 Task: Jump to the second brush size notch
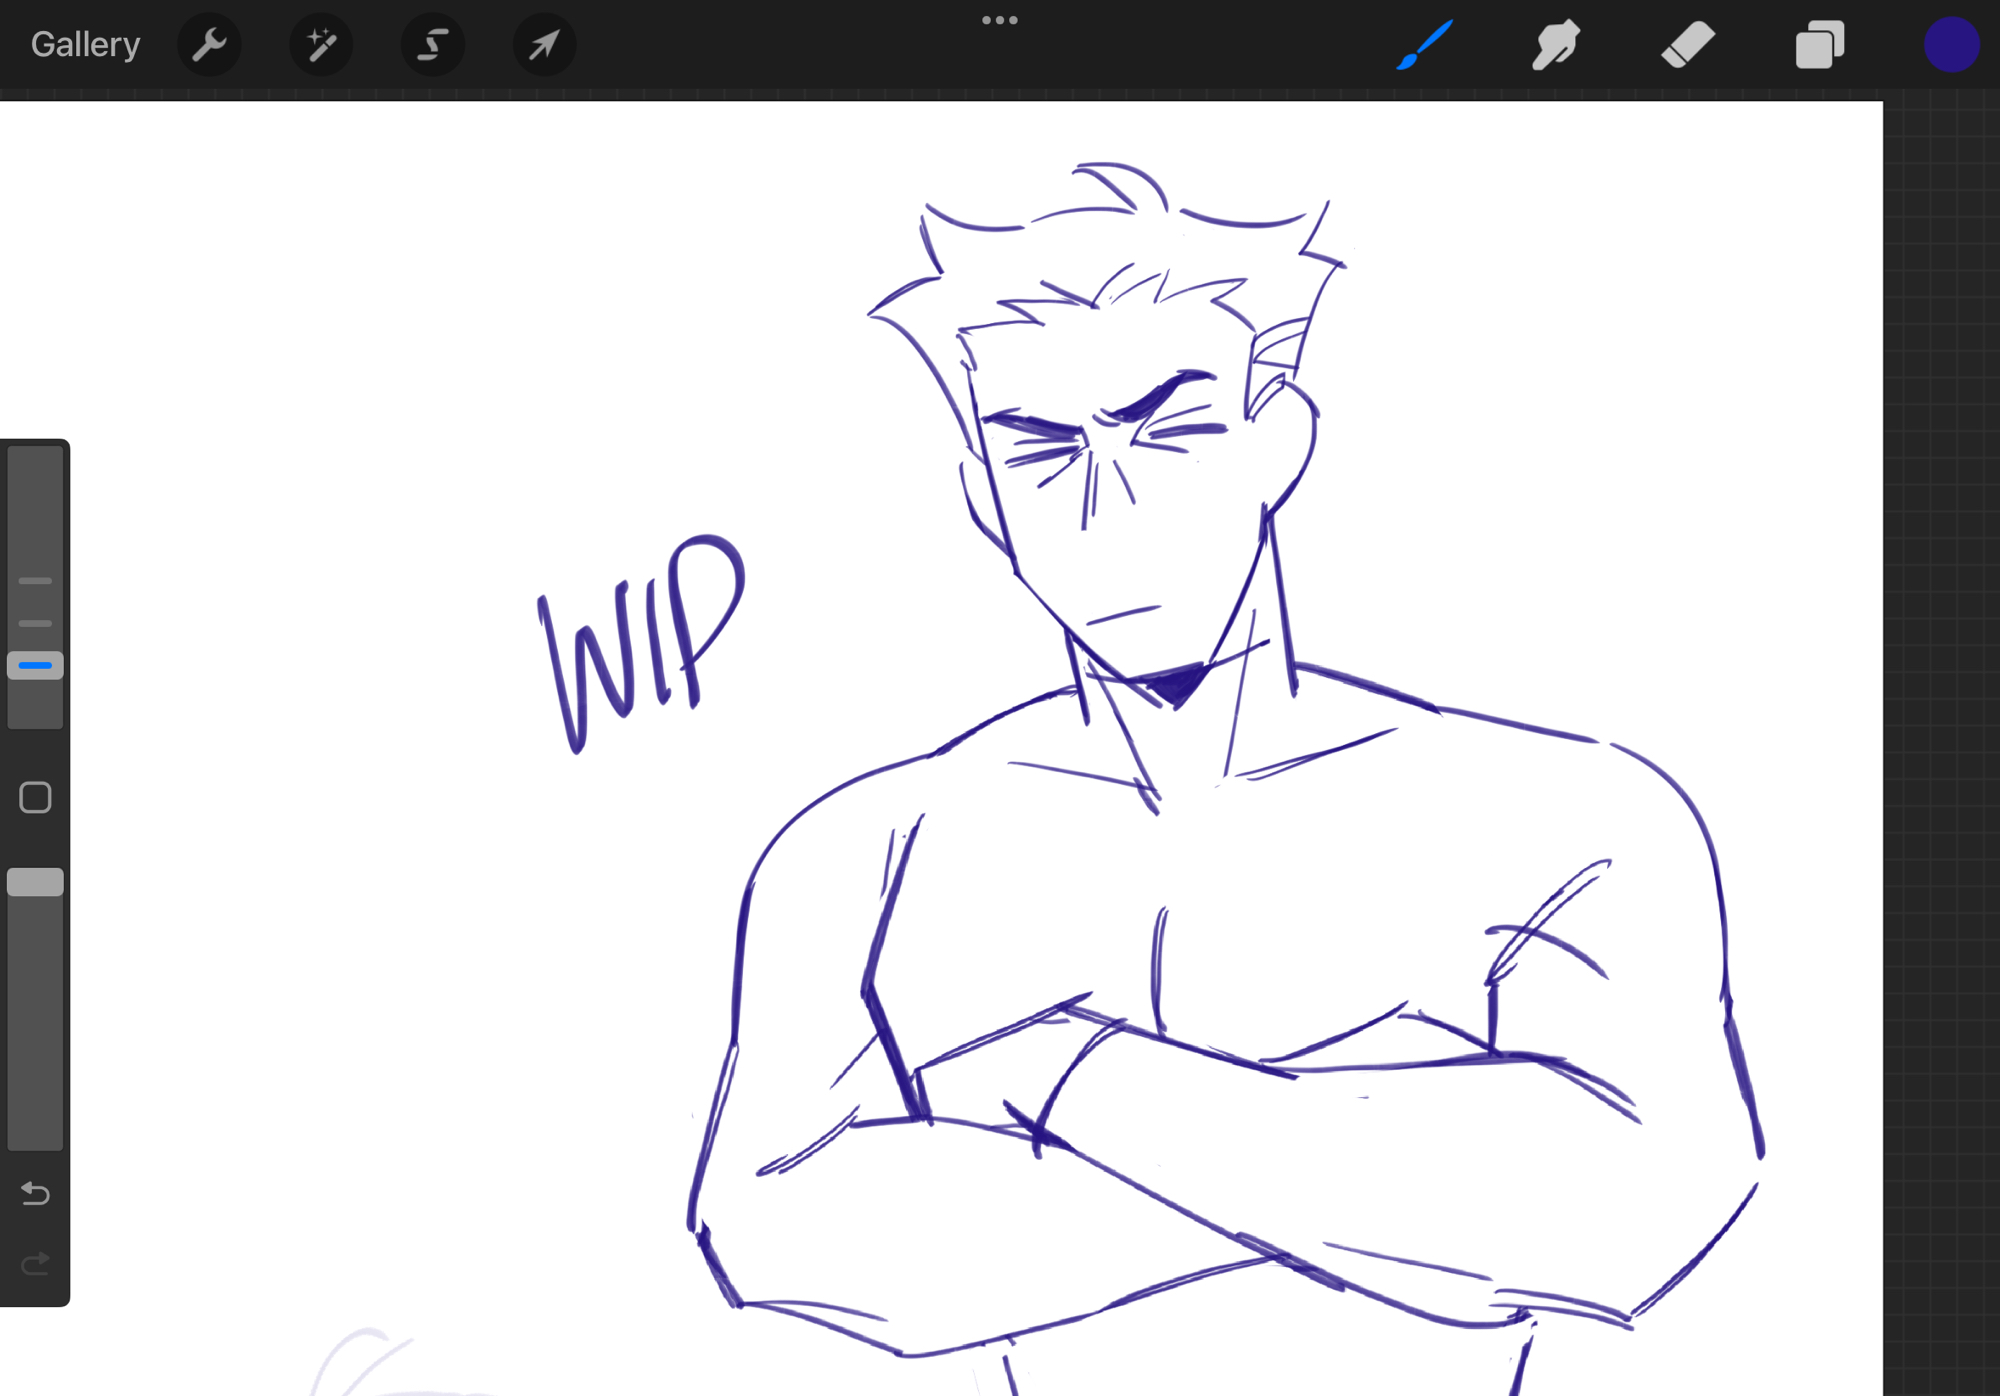tap(35, 623)
